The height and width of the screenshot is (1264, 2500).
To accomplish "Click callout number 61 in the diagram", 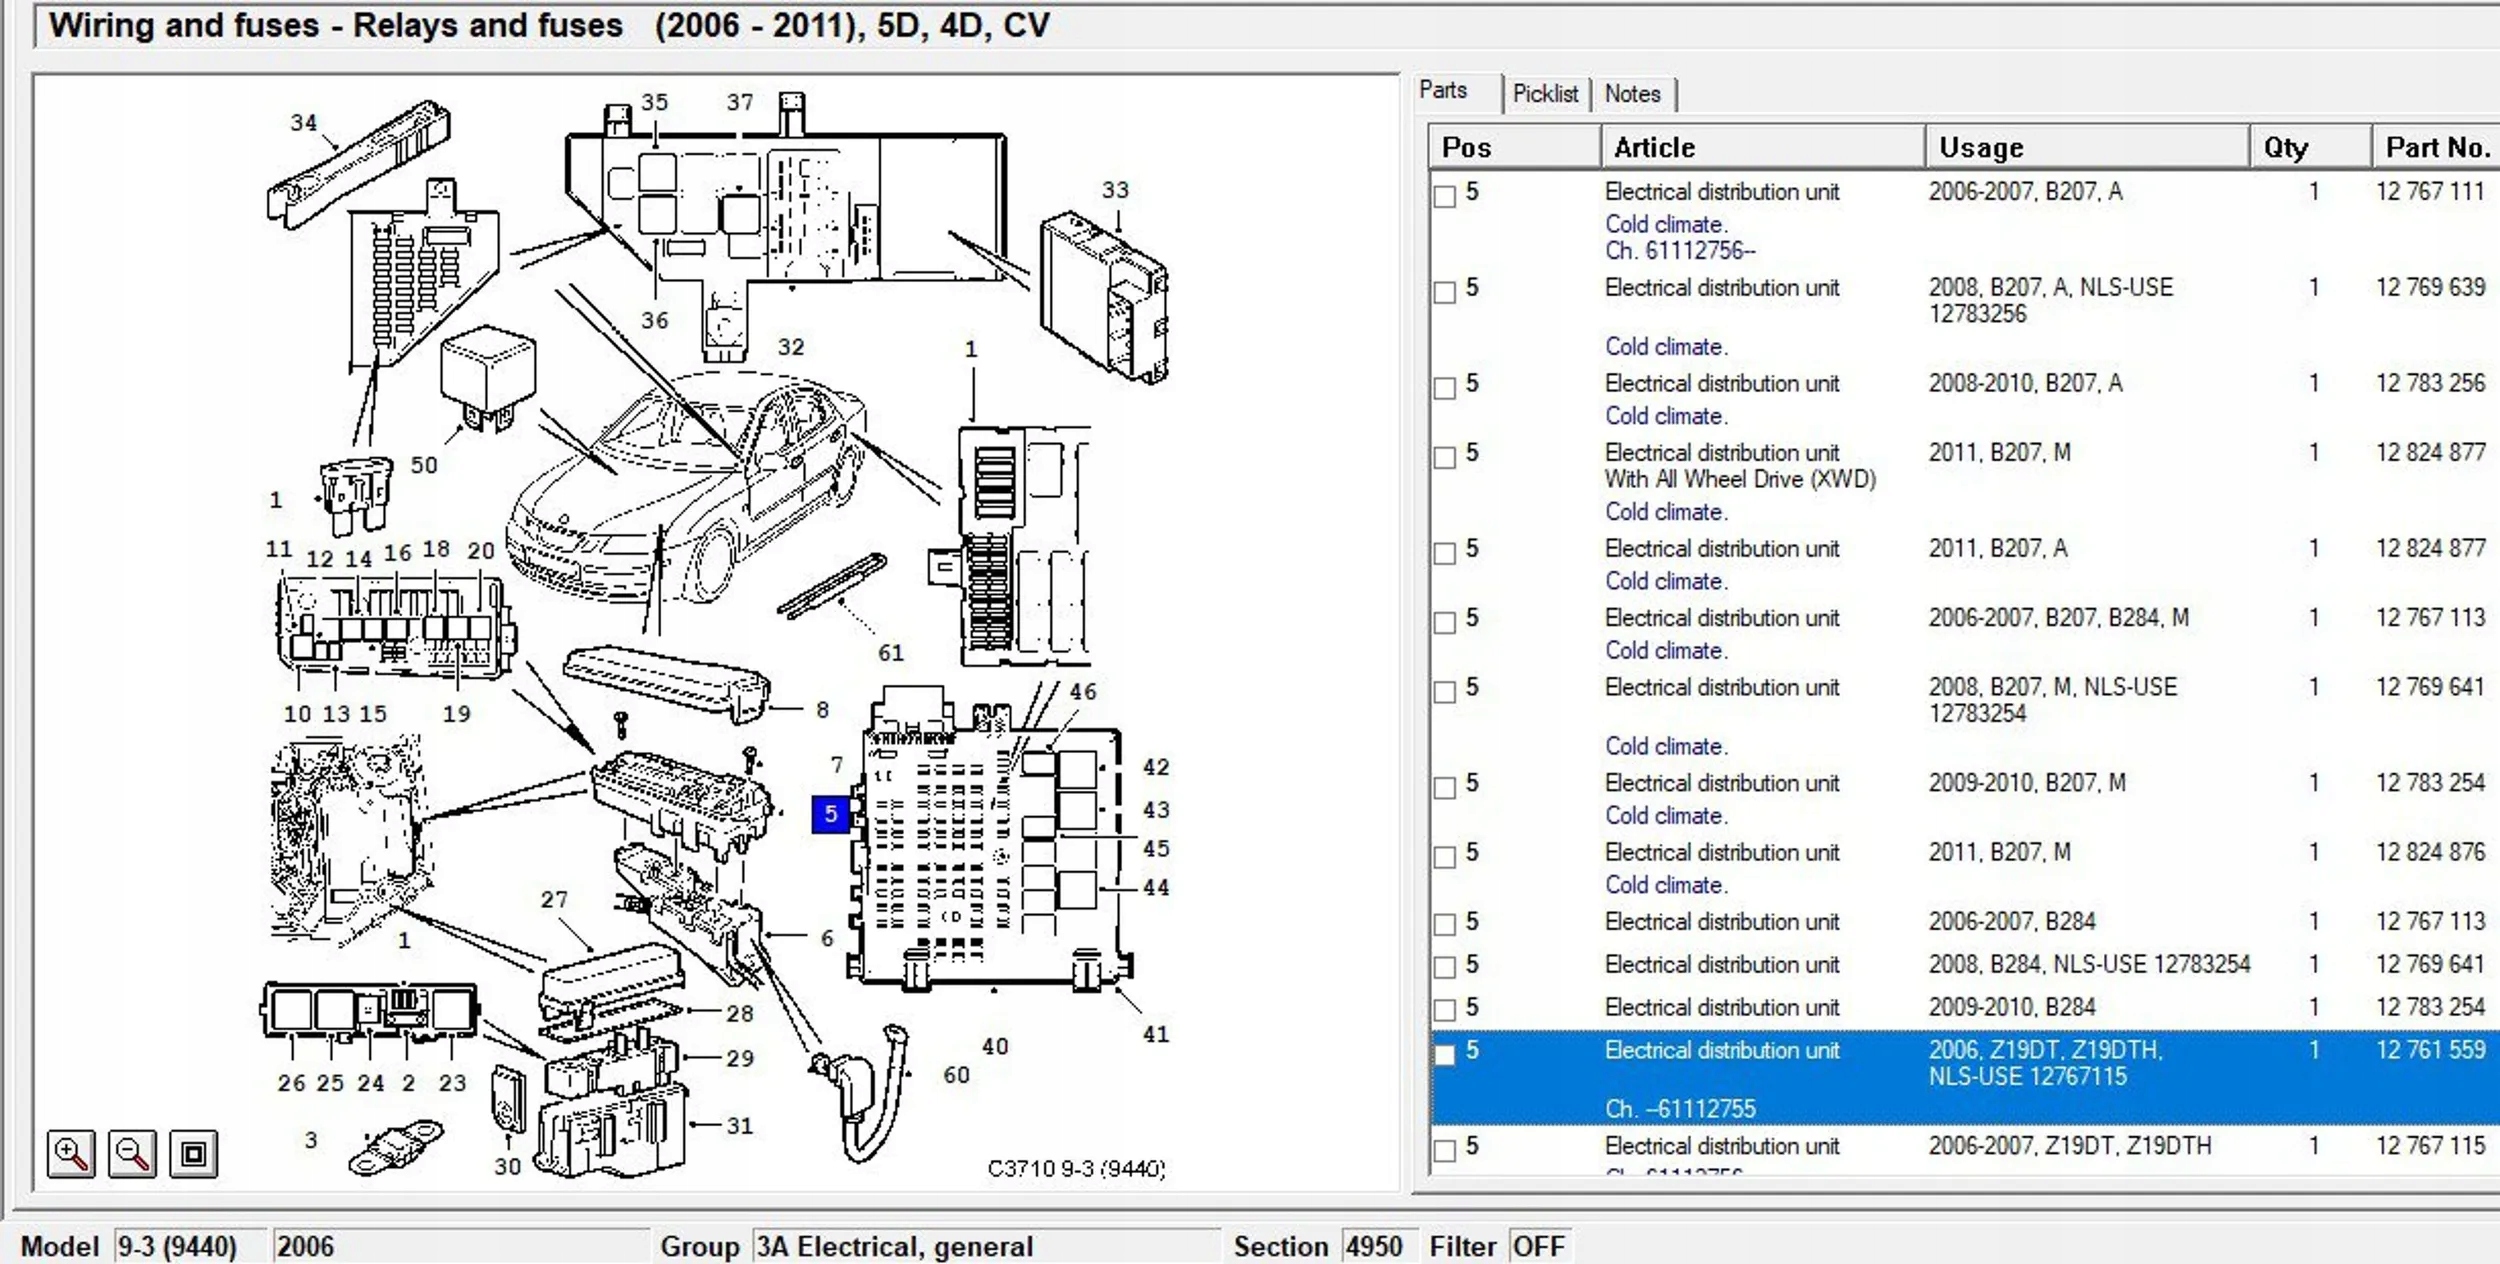I will [891, 653].
